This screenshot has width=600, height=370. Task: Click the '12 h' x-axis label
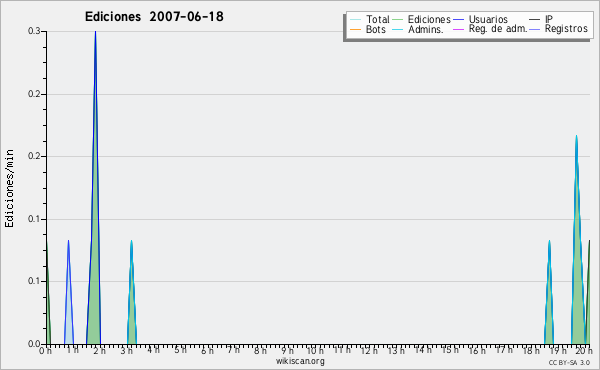[x=369, y=350]
